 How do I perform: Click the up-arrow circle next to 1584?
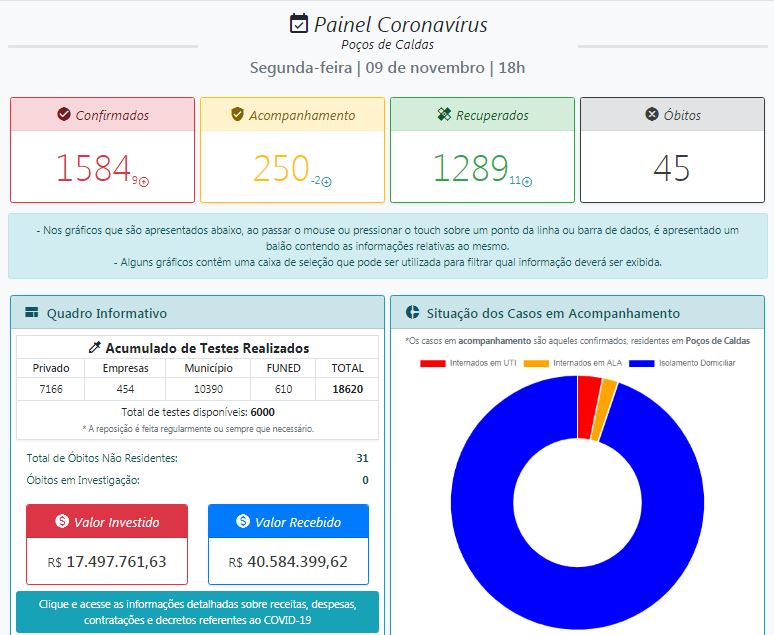pyautogui.click(x=144, y=182)
